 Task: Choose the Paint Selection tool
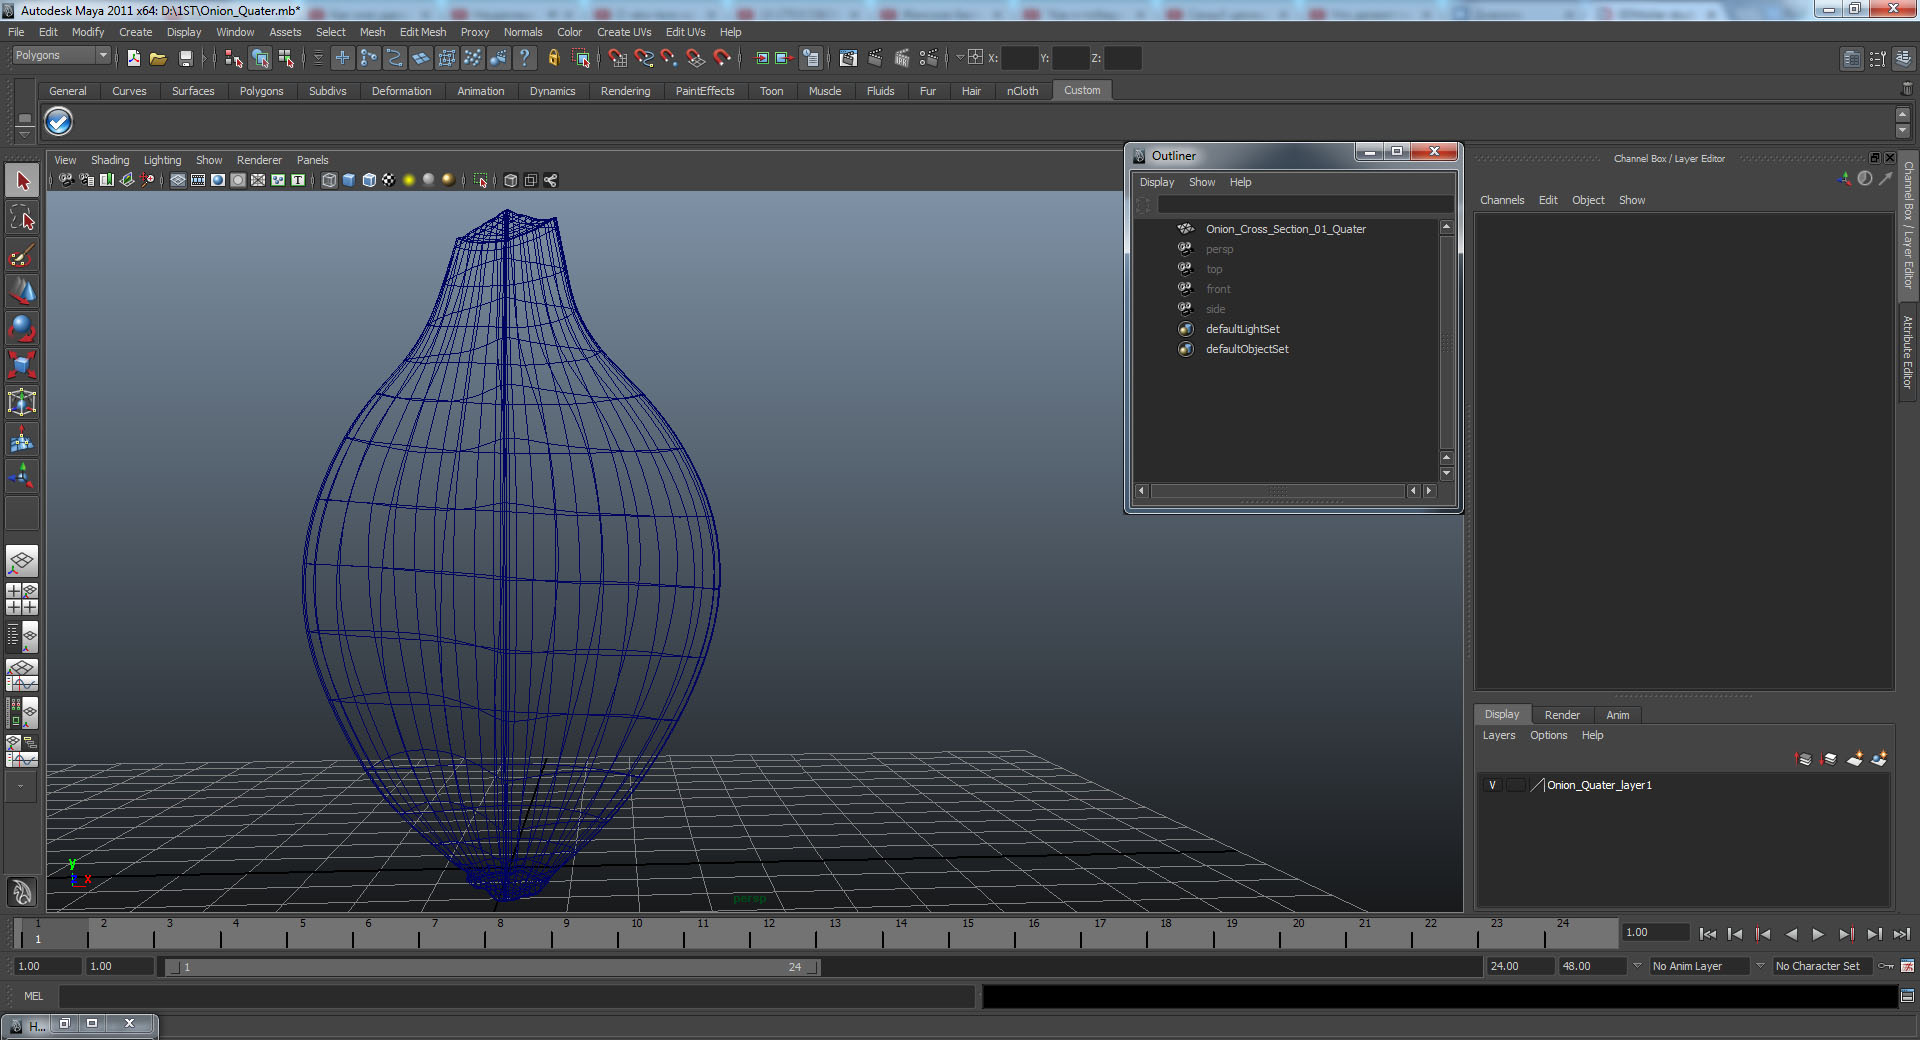point(22,255)
